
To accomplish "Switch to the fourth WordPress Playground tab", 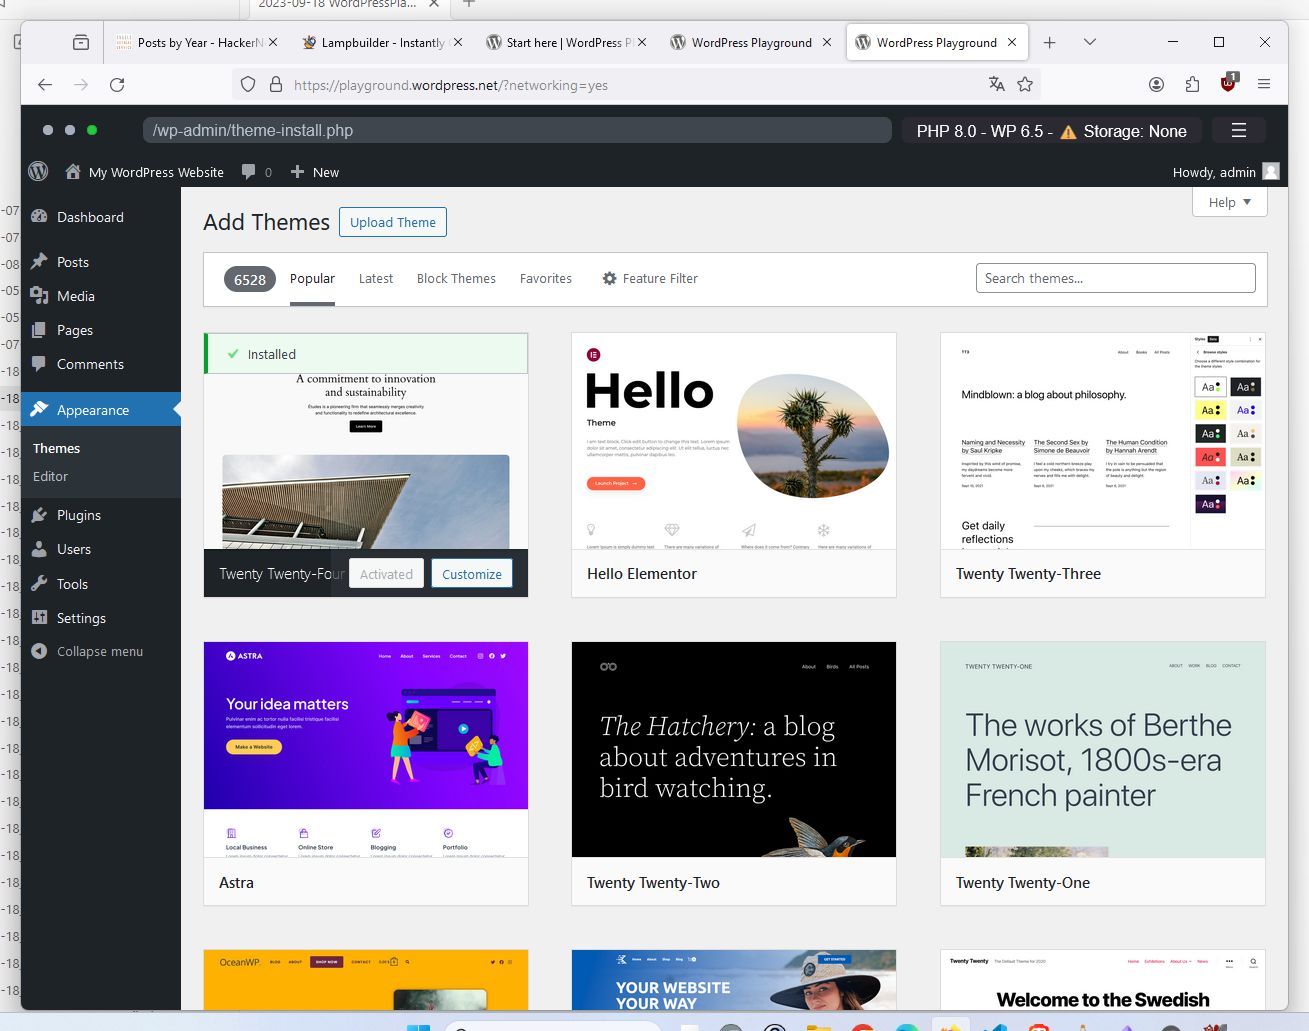I will click(x=751, y=42).
